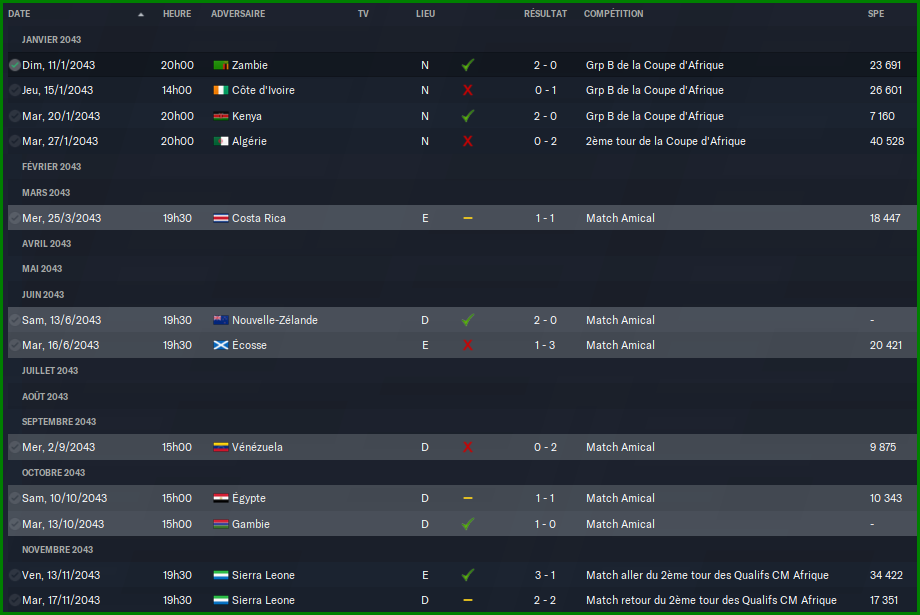The width and height of the screenshot is (920, 615).
Task: Click the DATE column sort arrow
Action: coord(141,14)
